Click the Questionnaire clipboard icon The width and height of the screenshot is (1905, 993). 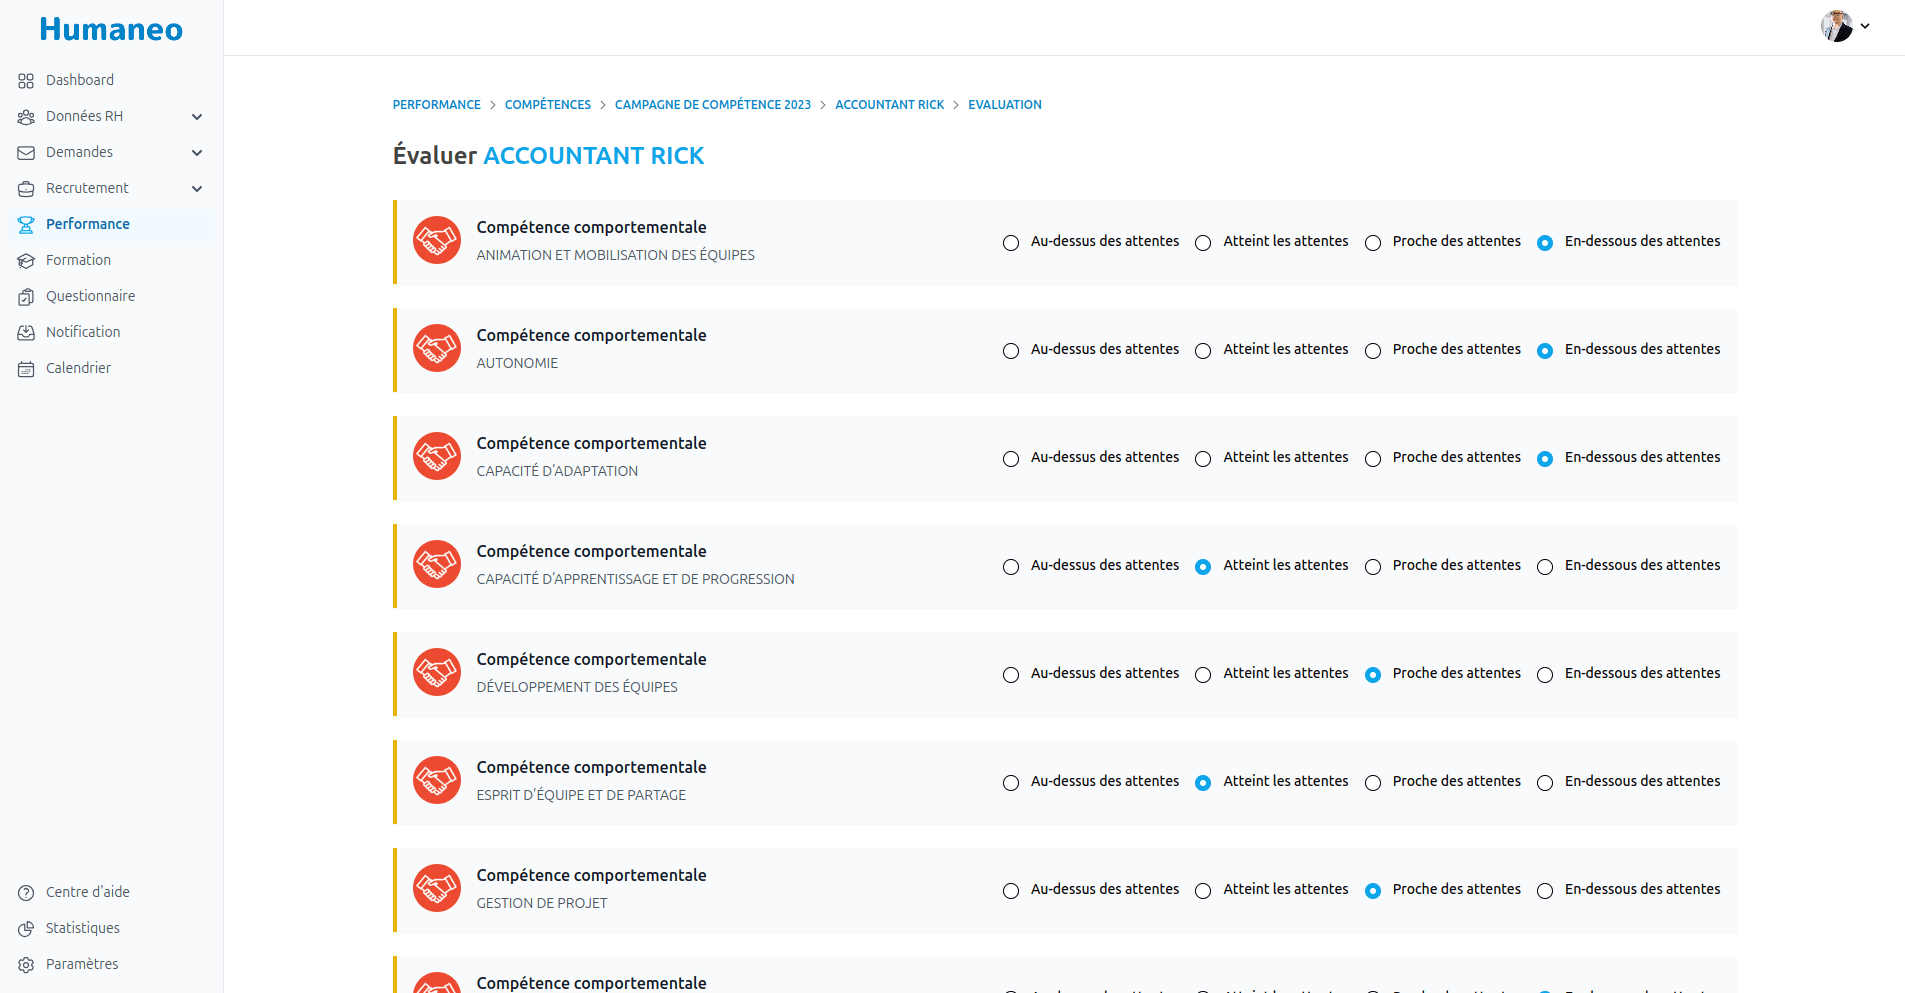[x=26, y=297]
